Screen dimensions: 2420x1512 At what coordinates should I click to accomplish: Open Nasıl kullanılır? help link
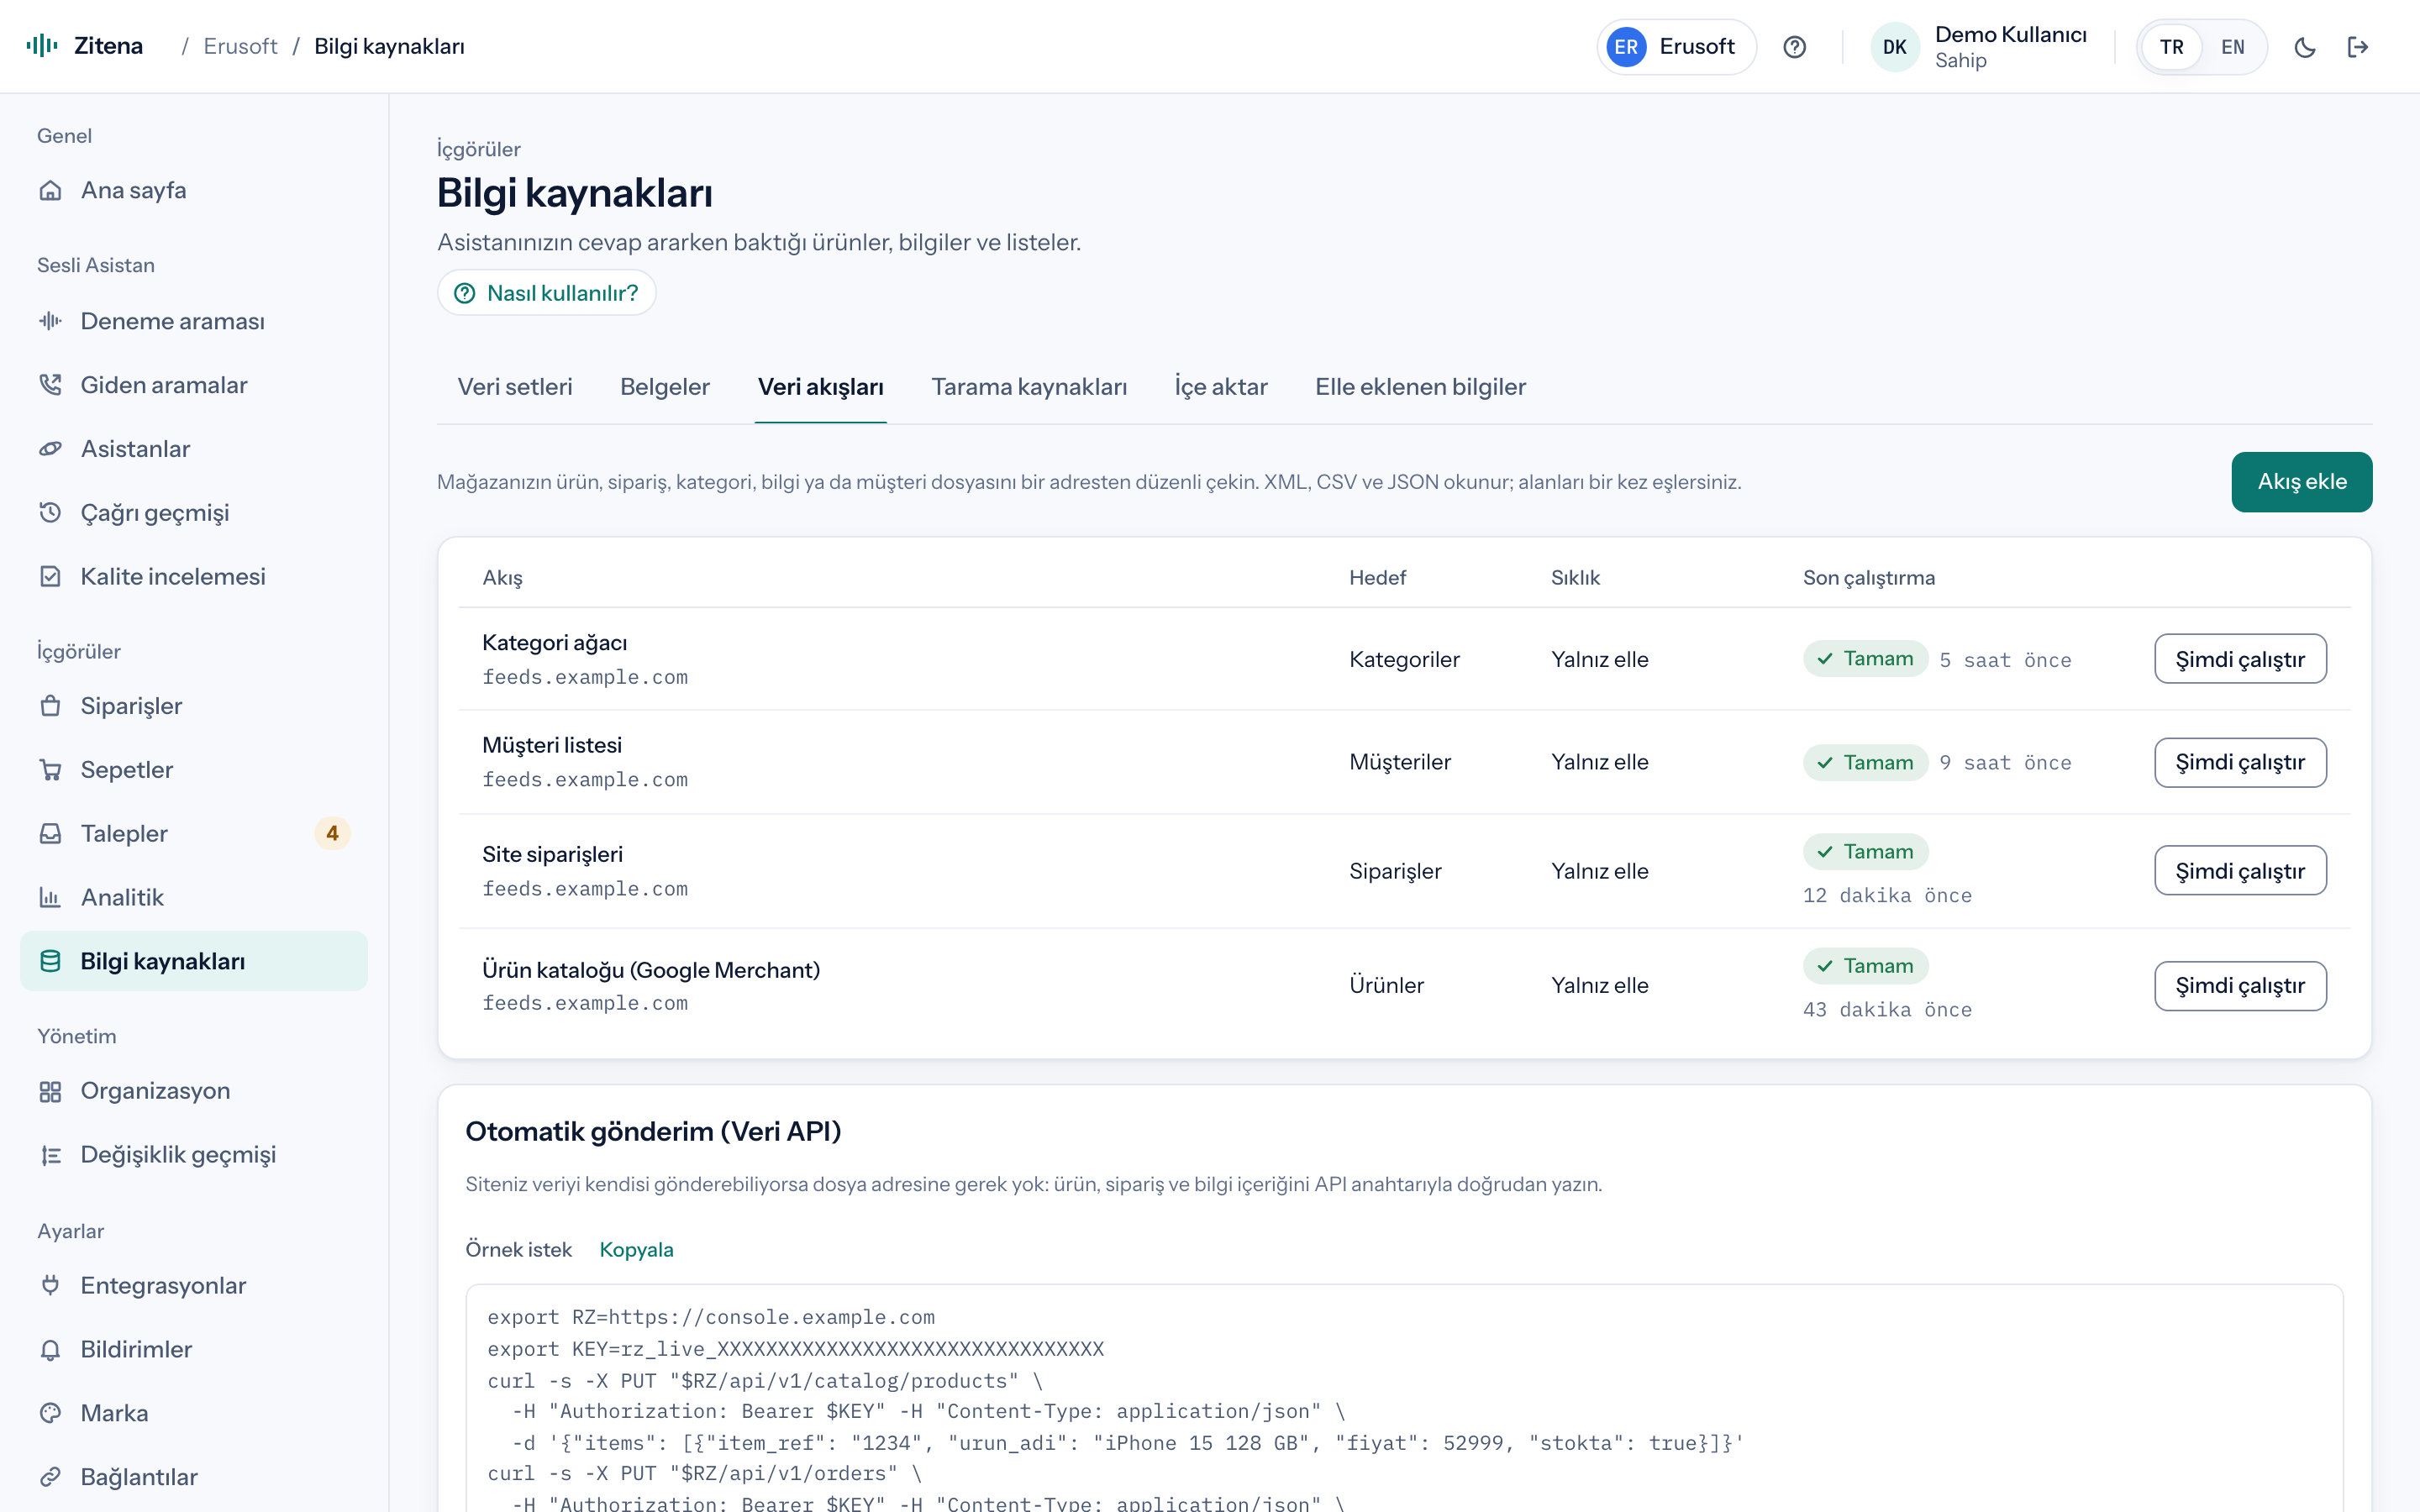click(x=546, y=293)
